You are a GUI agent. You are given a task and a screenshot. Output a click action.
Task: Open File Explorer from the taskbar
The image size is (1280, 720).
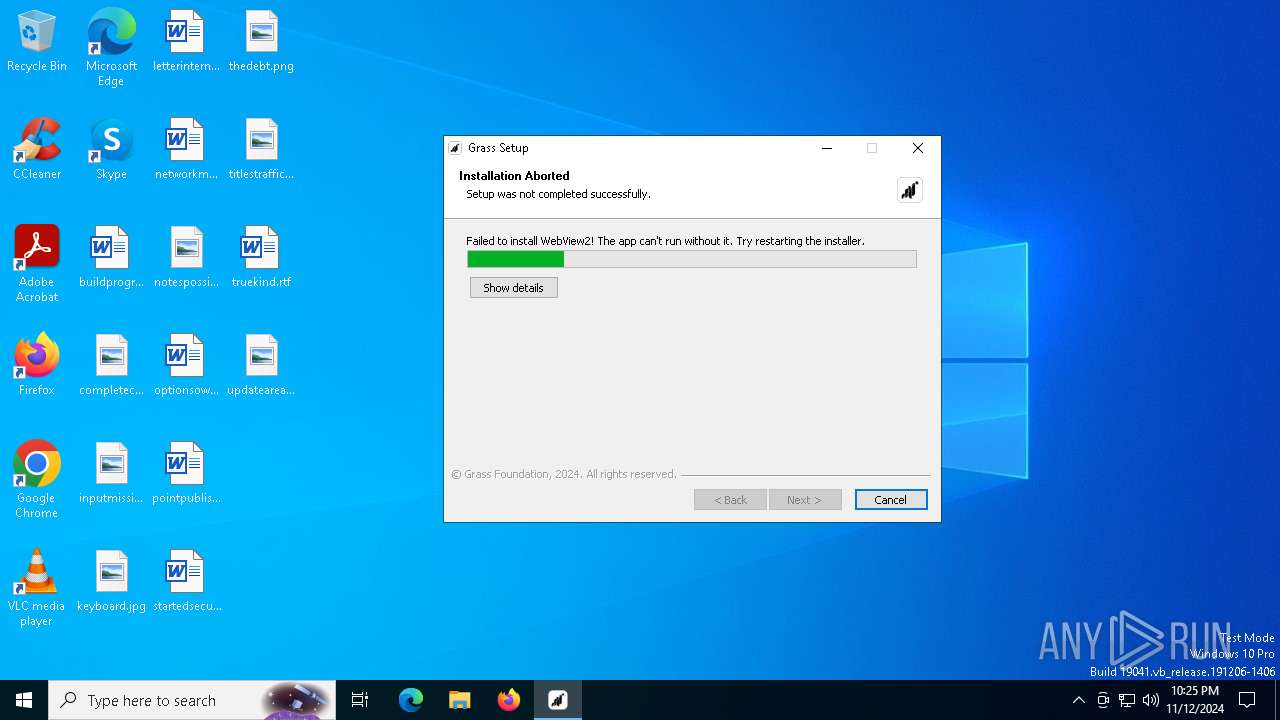(x=460, y=700)
